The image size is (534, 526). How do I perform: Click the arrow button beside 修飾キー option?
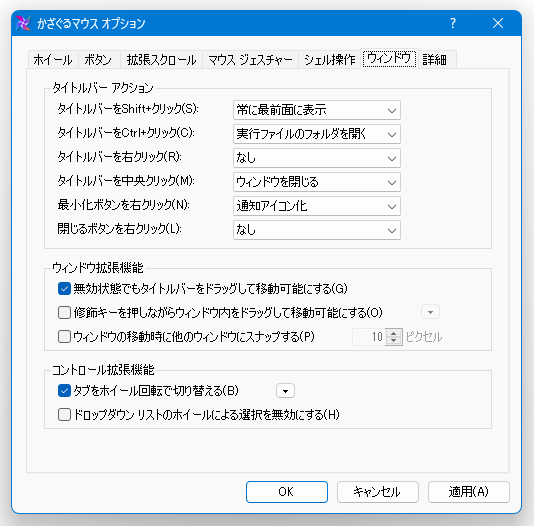point(430,312)
